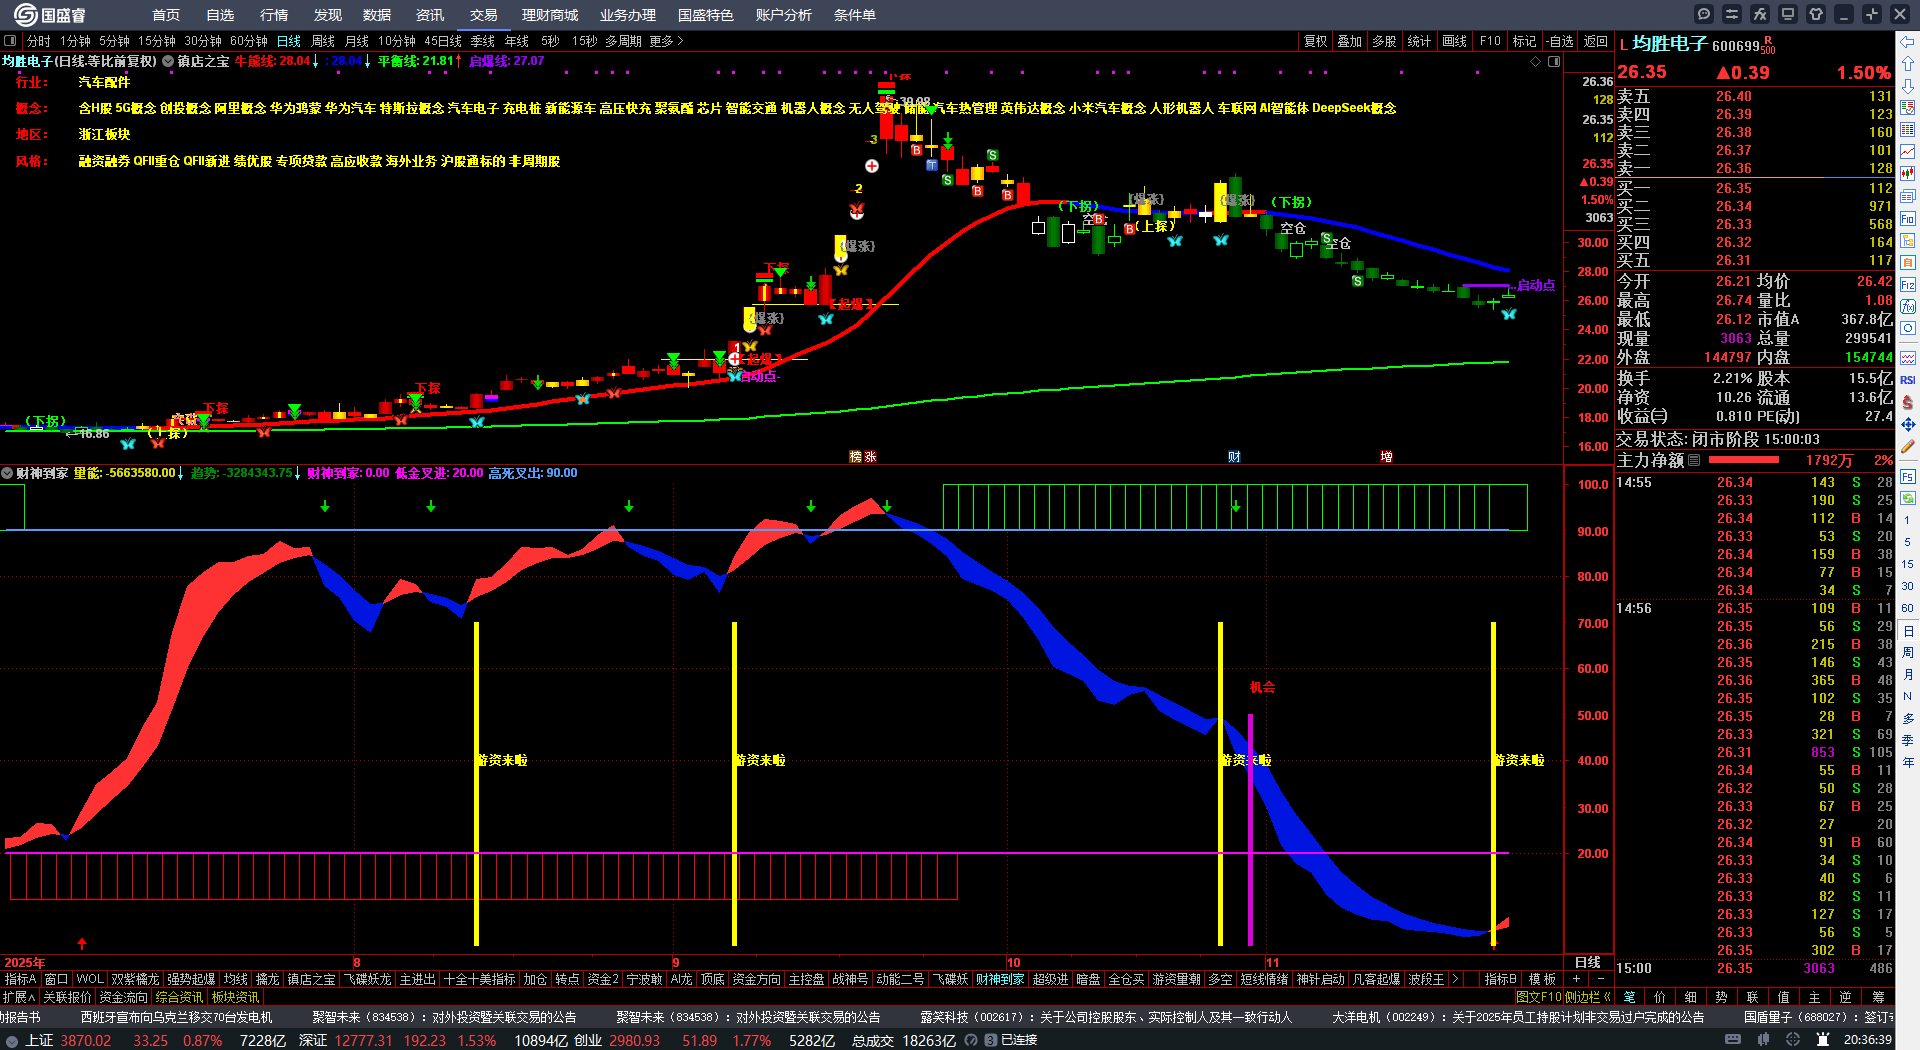Click the screen display icon in title bar
The height and width of the screenshot is (1050, 1920).
click(1788, 14)
